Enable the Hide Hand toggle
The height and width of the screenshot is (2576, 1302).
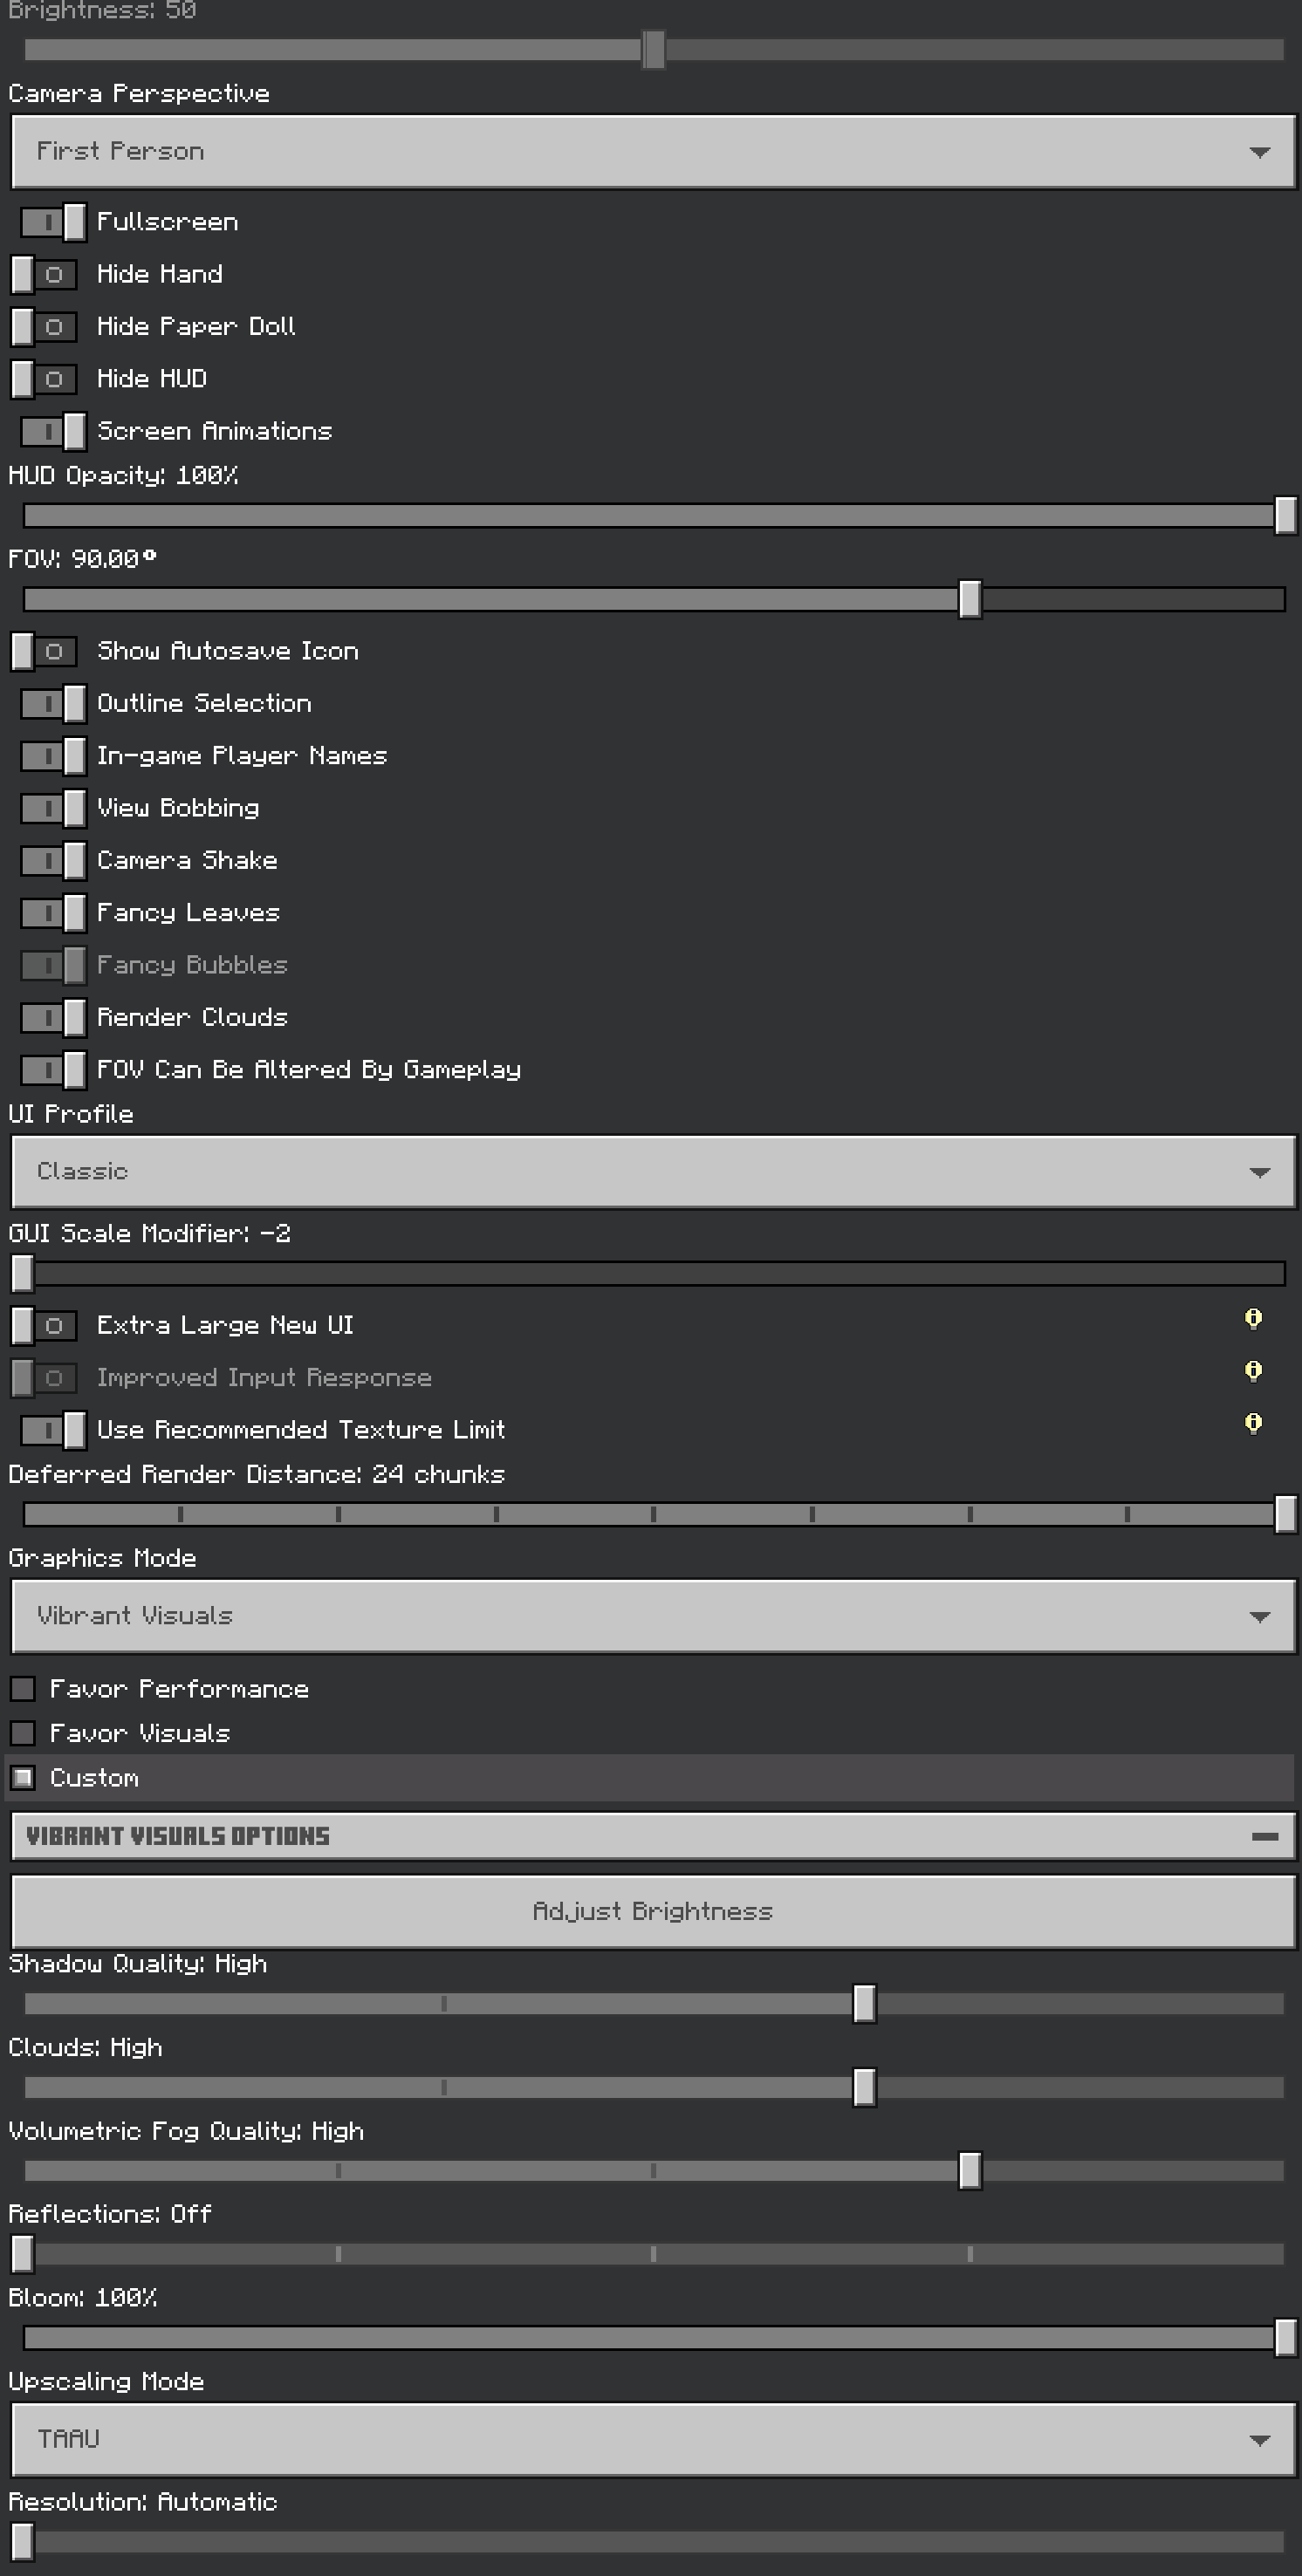pyautogui.click(x=44, y=274)
